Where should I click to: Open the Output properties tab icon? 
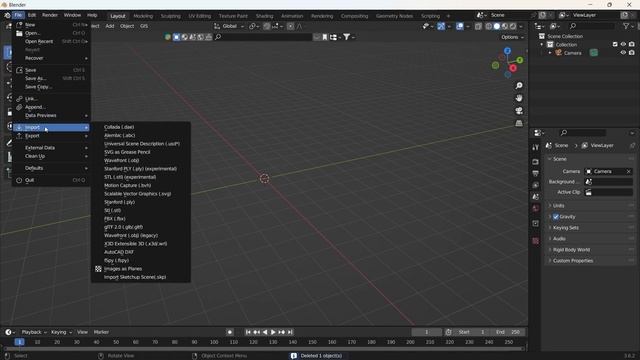tap(536, 173)
